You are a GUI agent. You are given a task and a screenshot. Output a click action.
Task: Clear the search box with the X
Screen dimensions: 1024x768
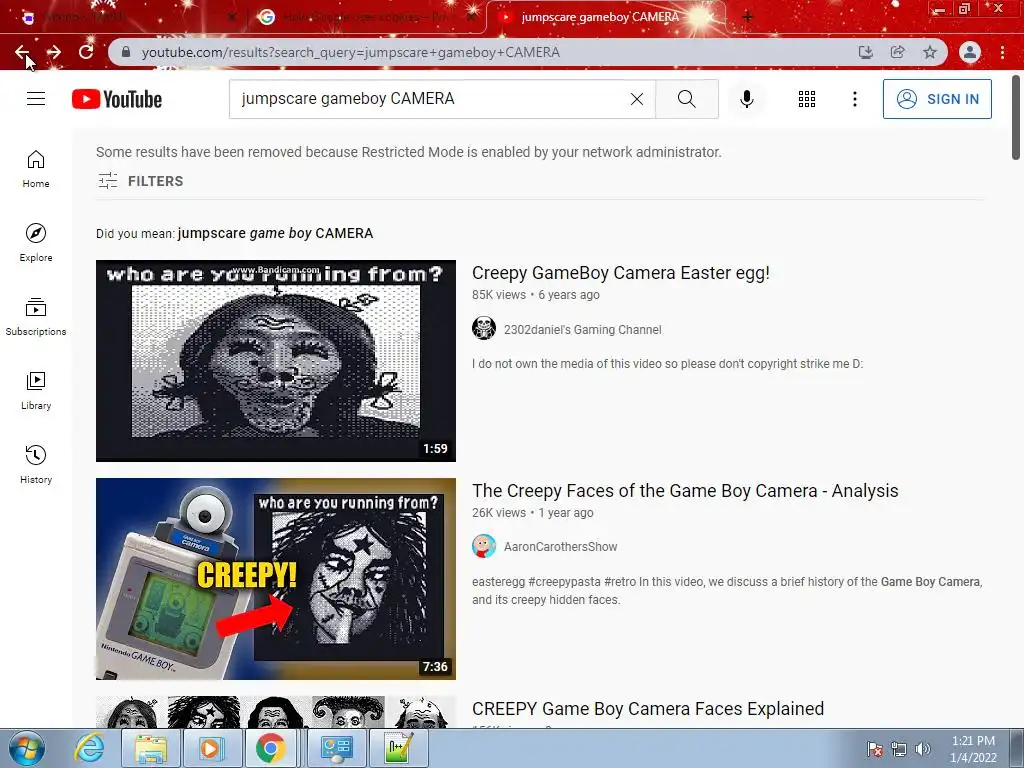[637, 99]
